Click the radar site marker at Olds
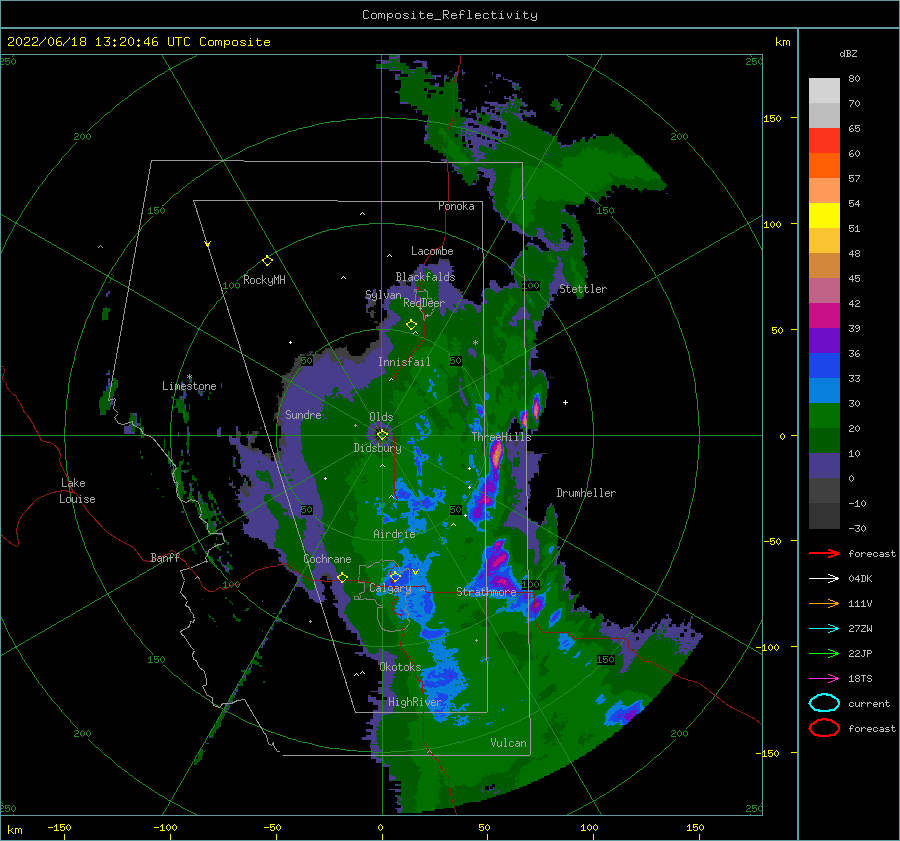 (x=382, y=435)
